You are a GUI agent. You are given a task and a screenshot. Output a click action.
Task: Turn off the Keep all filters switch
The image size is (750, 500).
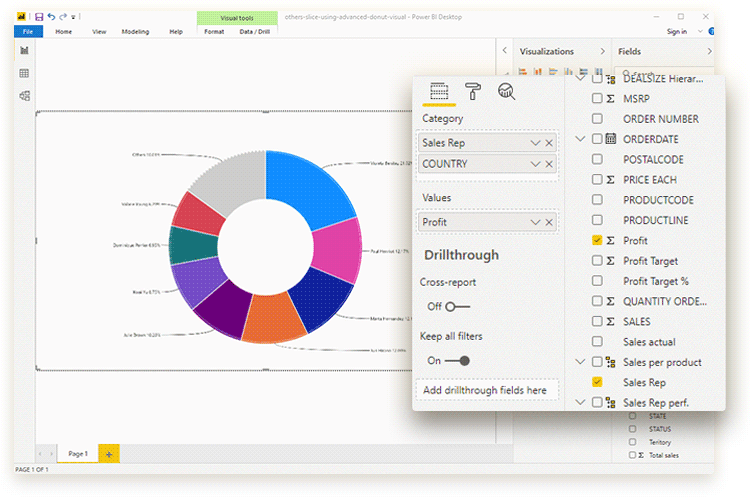coord(457,360)
